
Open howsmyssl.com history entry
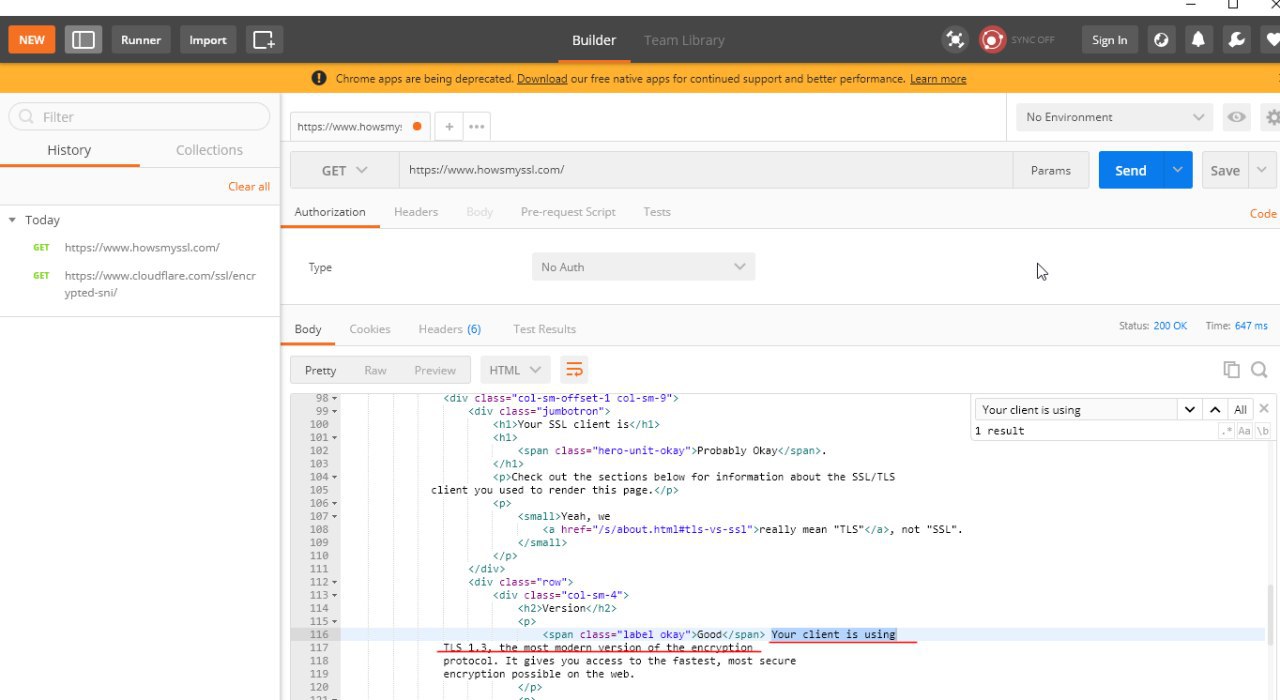click(142, 247)
